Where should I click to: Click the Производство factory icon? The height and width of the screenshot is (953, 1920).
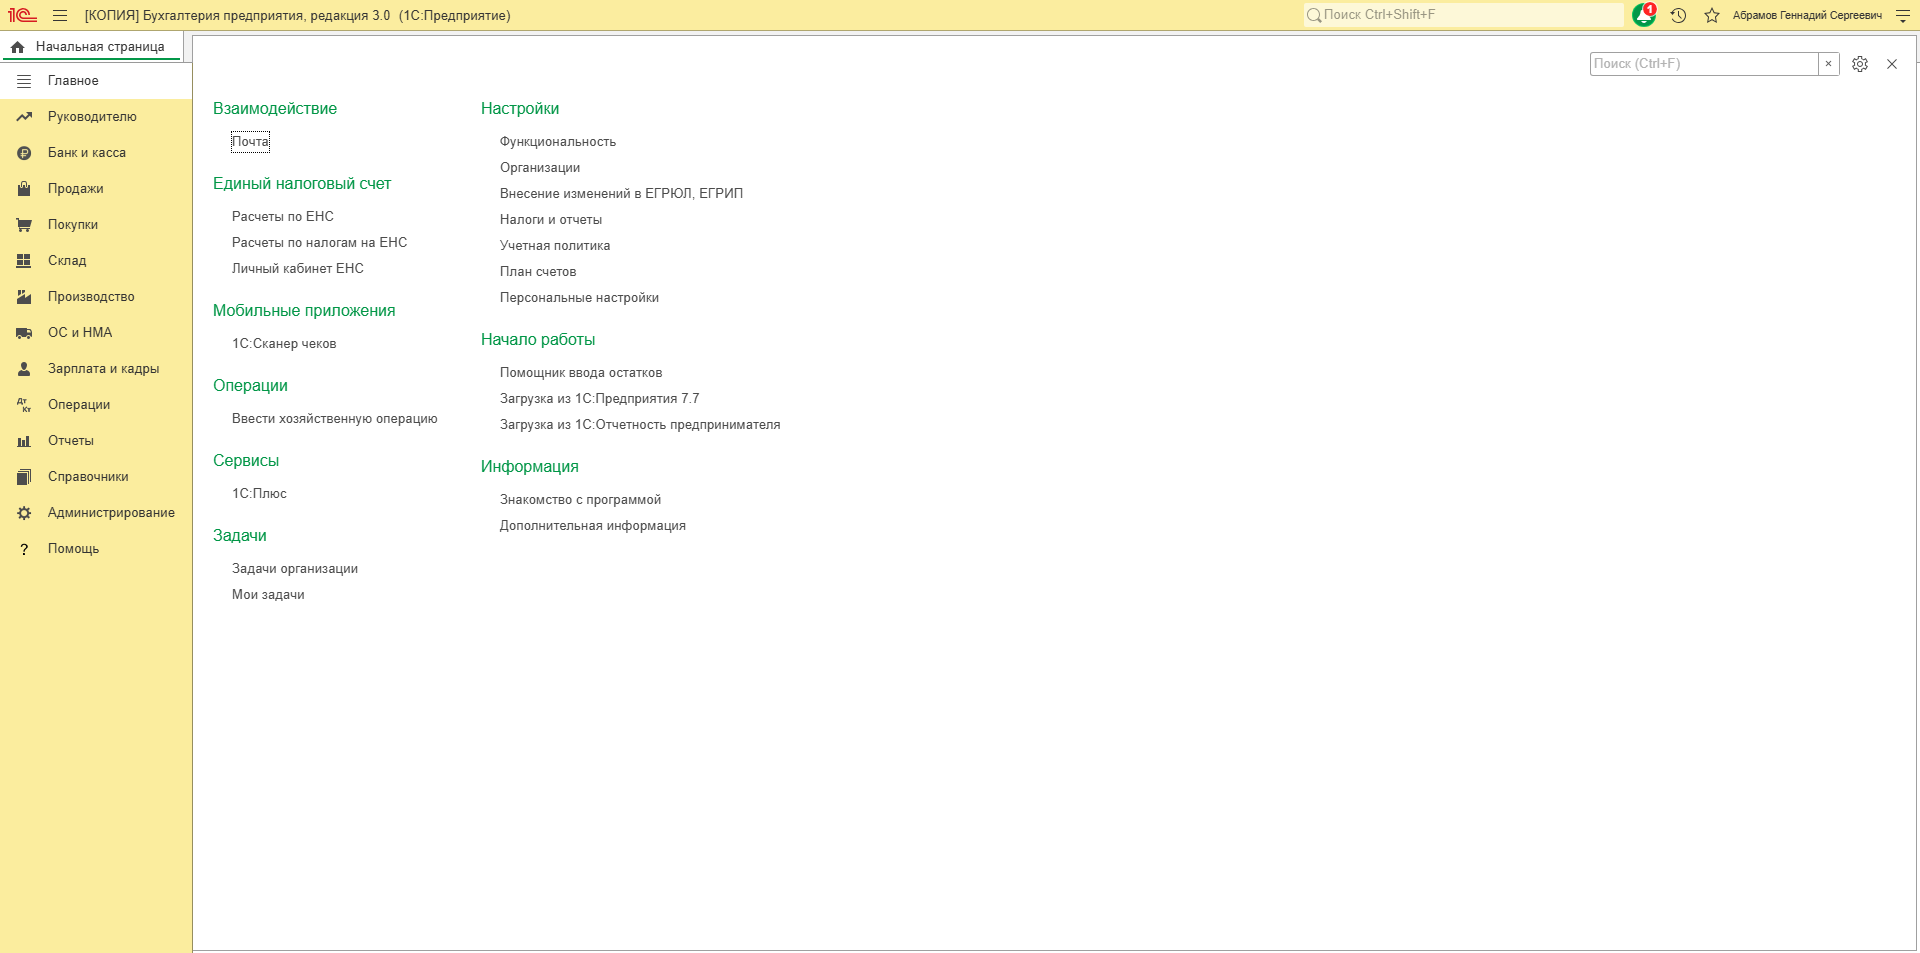[24, 297]
